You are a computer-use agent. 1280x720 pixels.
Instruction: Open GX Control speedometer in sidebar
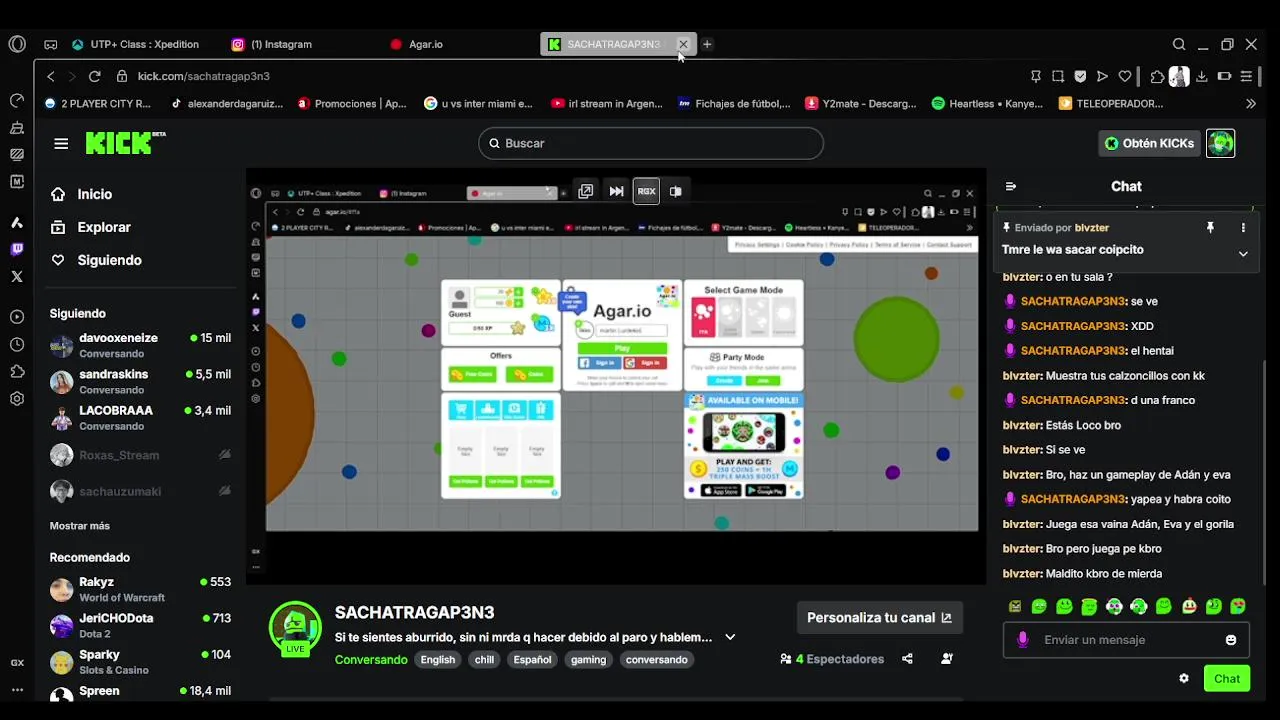pos(17,100)
